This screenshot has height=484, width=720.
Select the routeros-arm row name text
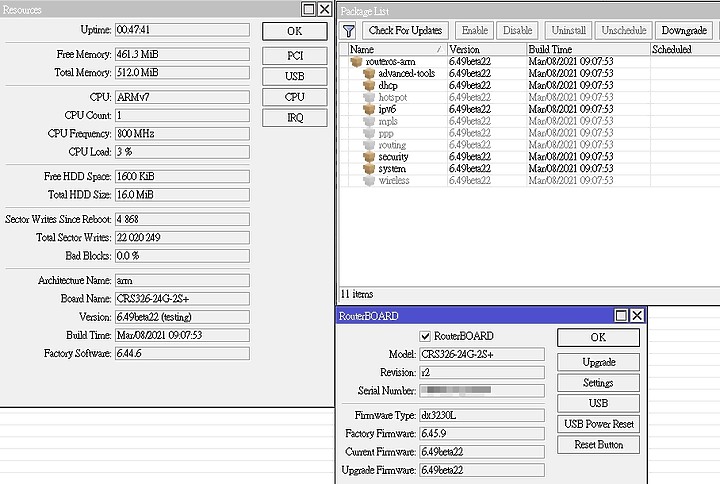click(390, 62)
